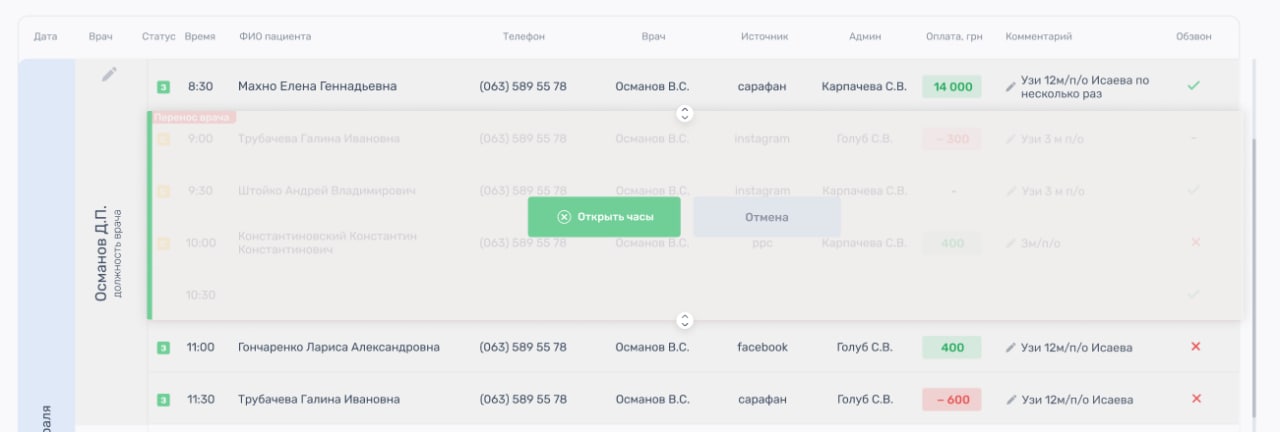Edit the comment for Махно Елена Геннадьевна
Viewport: 1280px width, 432px height.
pyautogui.click(x=1010, y=87)
